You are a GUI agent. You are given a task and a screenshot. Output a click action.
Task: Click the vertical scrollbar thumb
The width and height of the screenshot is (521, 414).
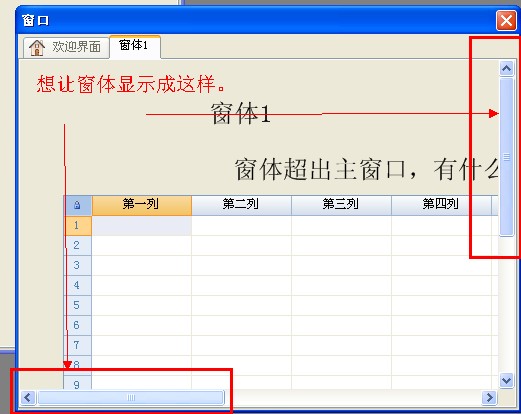coord(506,157)
